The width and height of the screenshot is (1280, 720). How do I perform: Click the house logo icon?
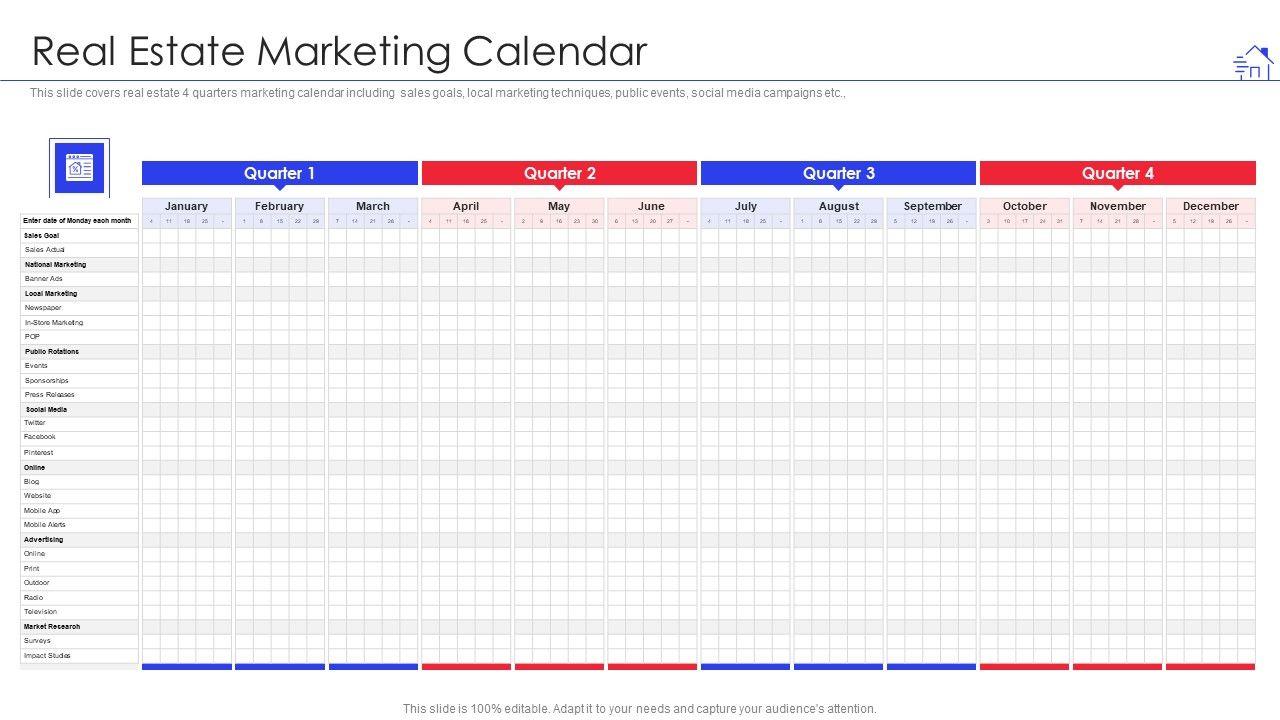click(x=1253, y=62)
